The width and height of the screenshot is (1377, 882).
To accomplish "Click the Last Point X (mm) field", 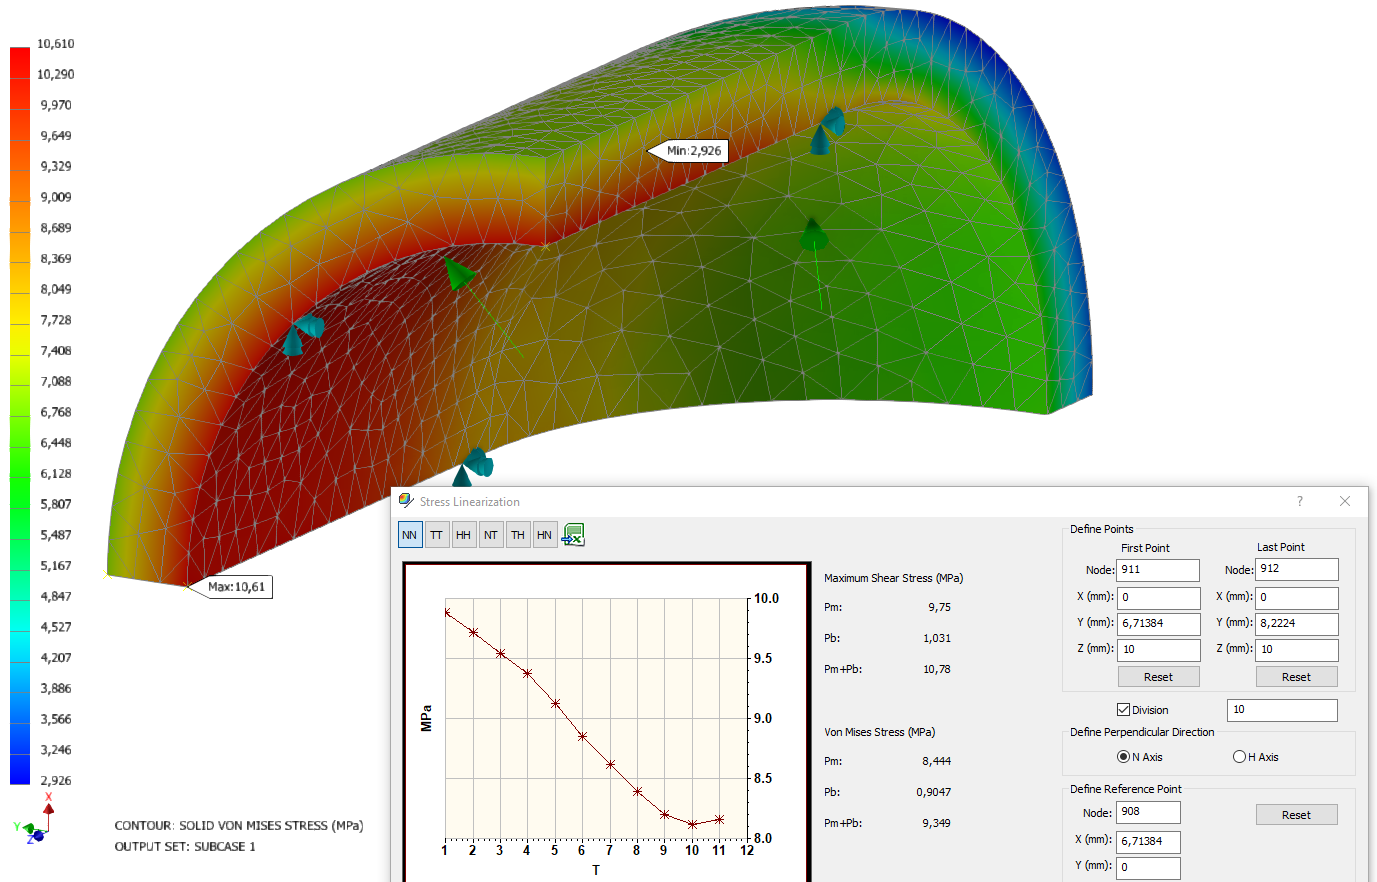I will pos(1297,598).
